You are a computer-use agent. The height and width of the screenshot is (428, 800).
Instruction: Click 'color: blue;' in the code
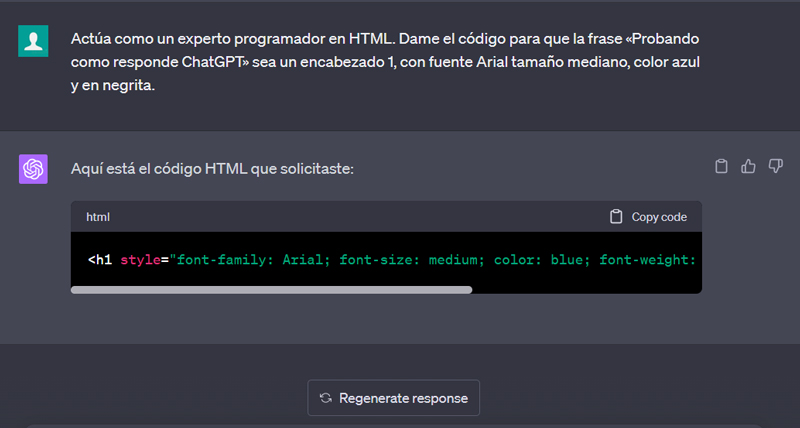542,260
